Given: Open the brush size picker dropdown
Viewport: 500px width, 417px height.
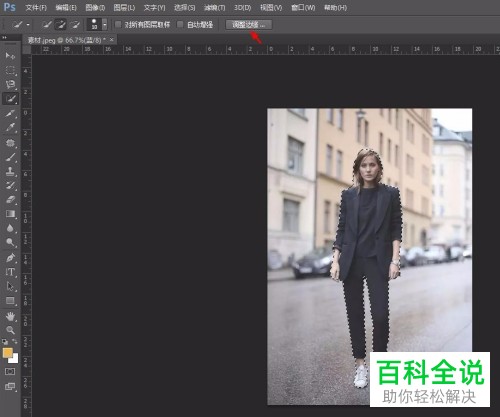Looking at the screenshot, I should coord(105,25).
